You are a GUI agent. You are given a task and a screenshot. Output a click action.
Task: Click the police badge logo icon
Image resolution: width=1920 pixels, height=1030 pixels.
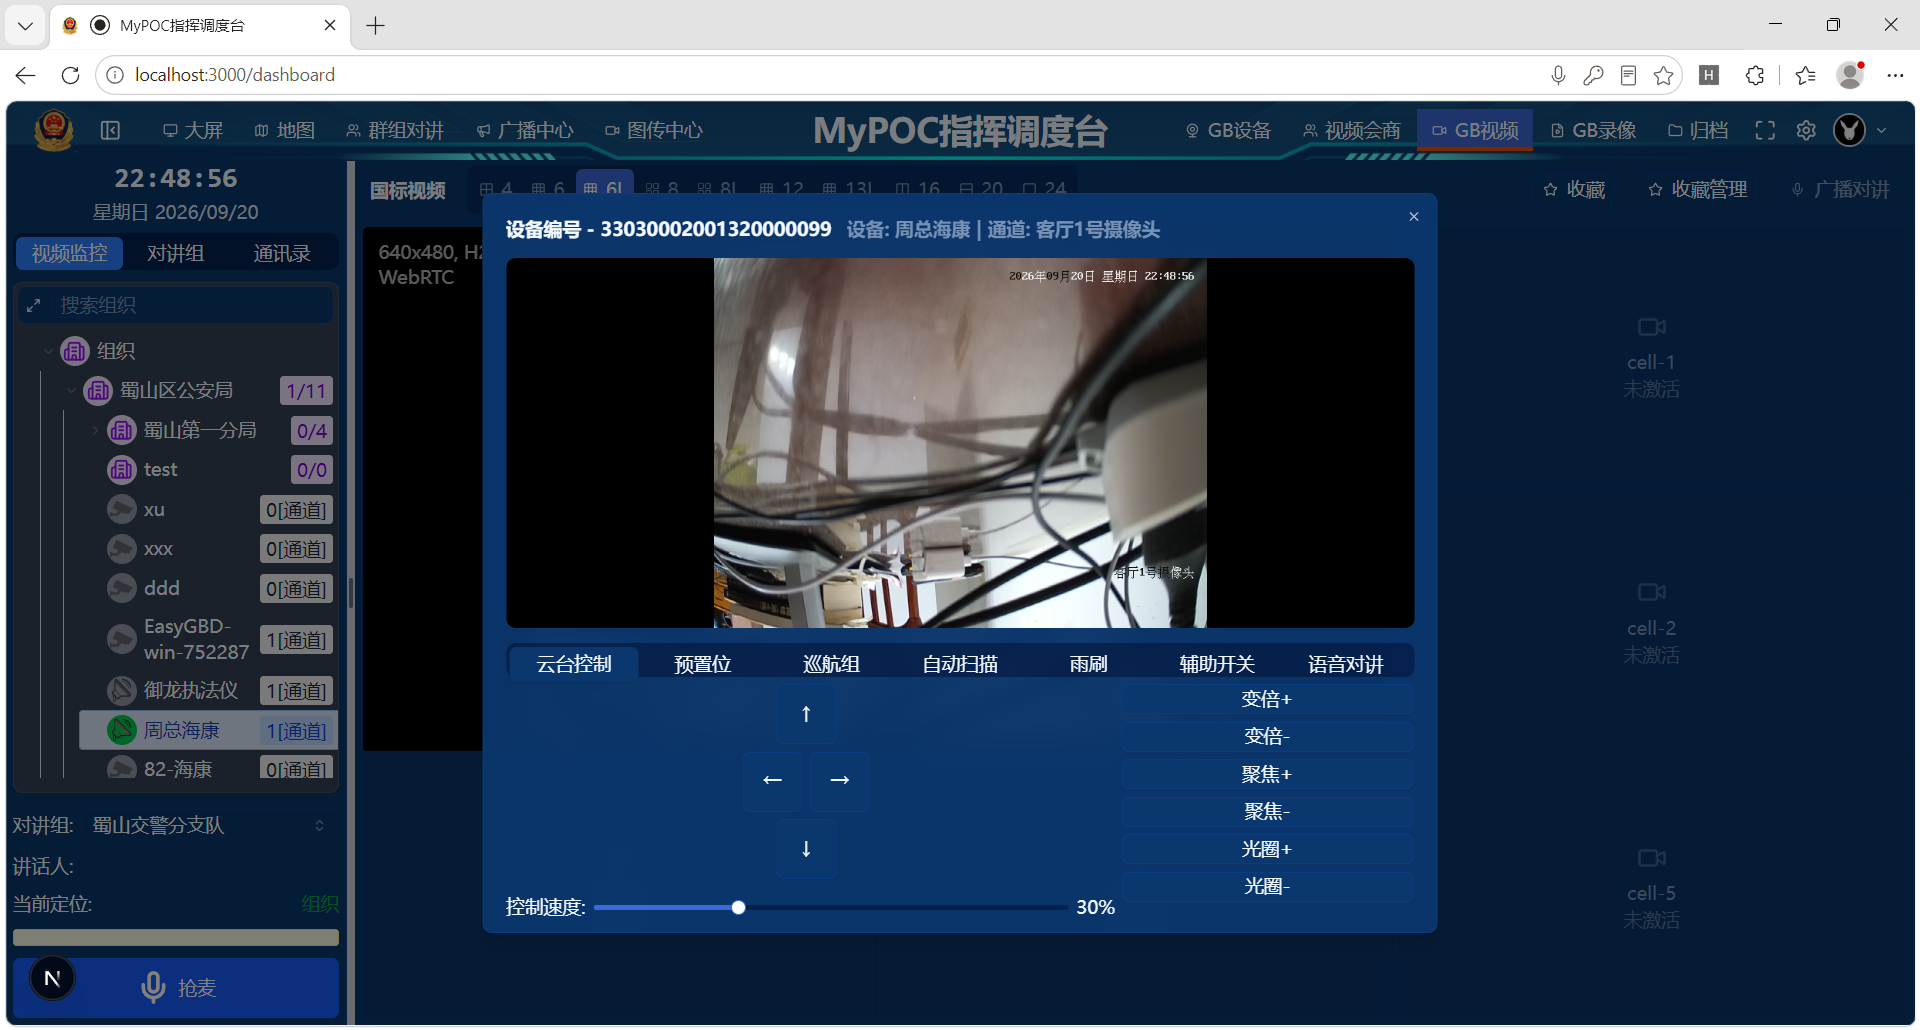click(53, 130)
